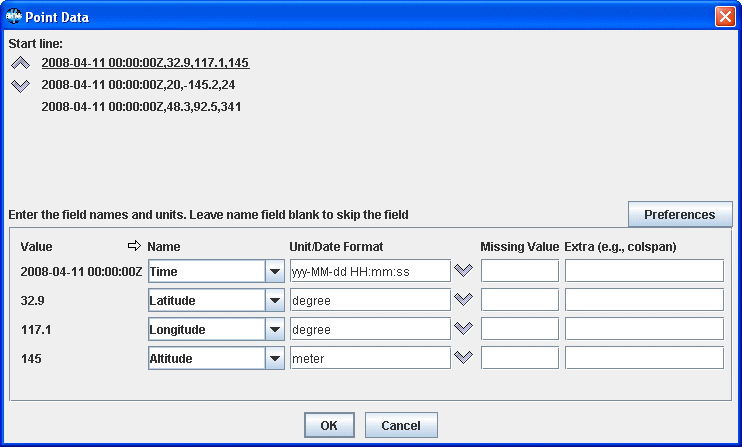The width and height of the screenshot is (742, 447).
Task: Click the Missing Value column header
Action: [520, 246]
